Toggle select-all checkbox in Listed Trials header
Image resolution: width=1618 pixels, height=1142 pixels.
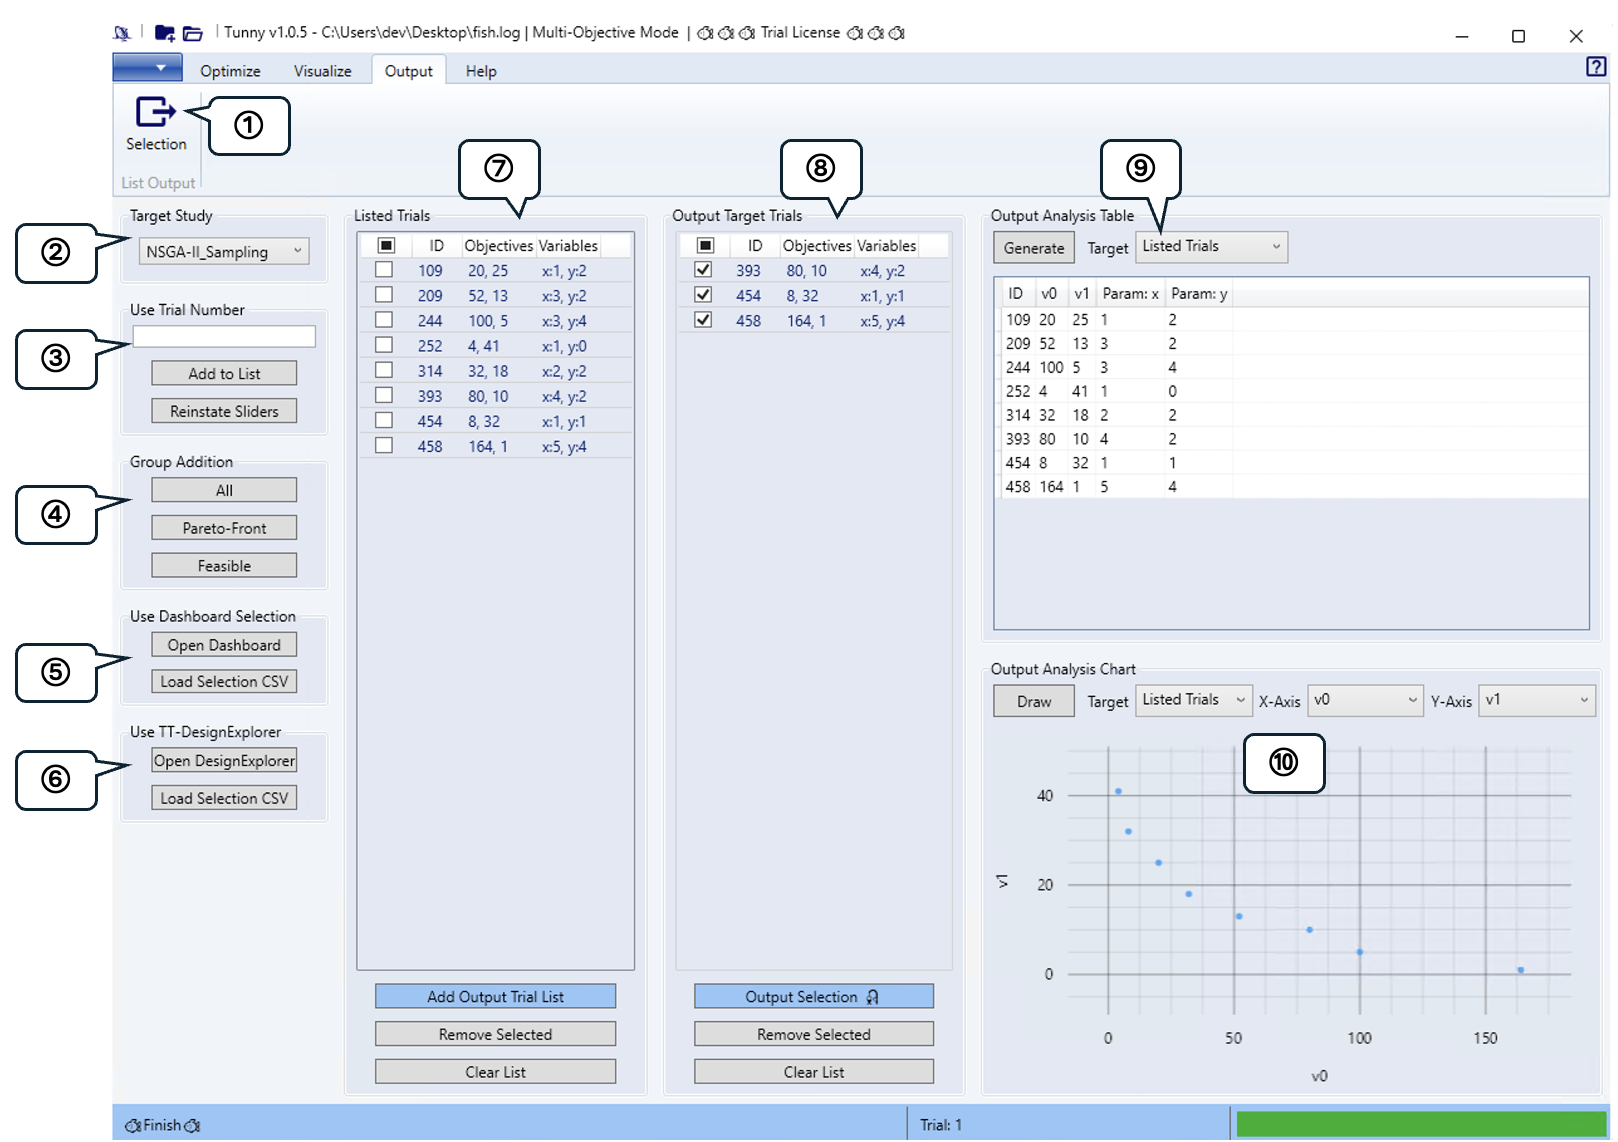[x=386, y=245]
